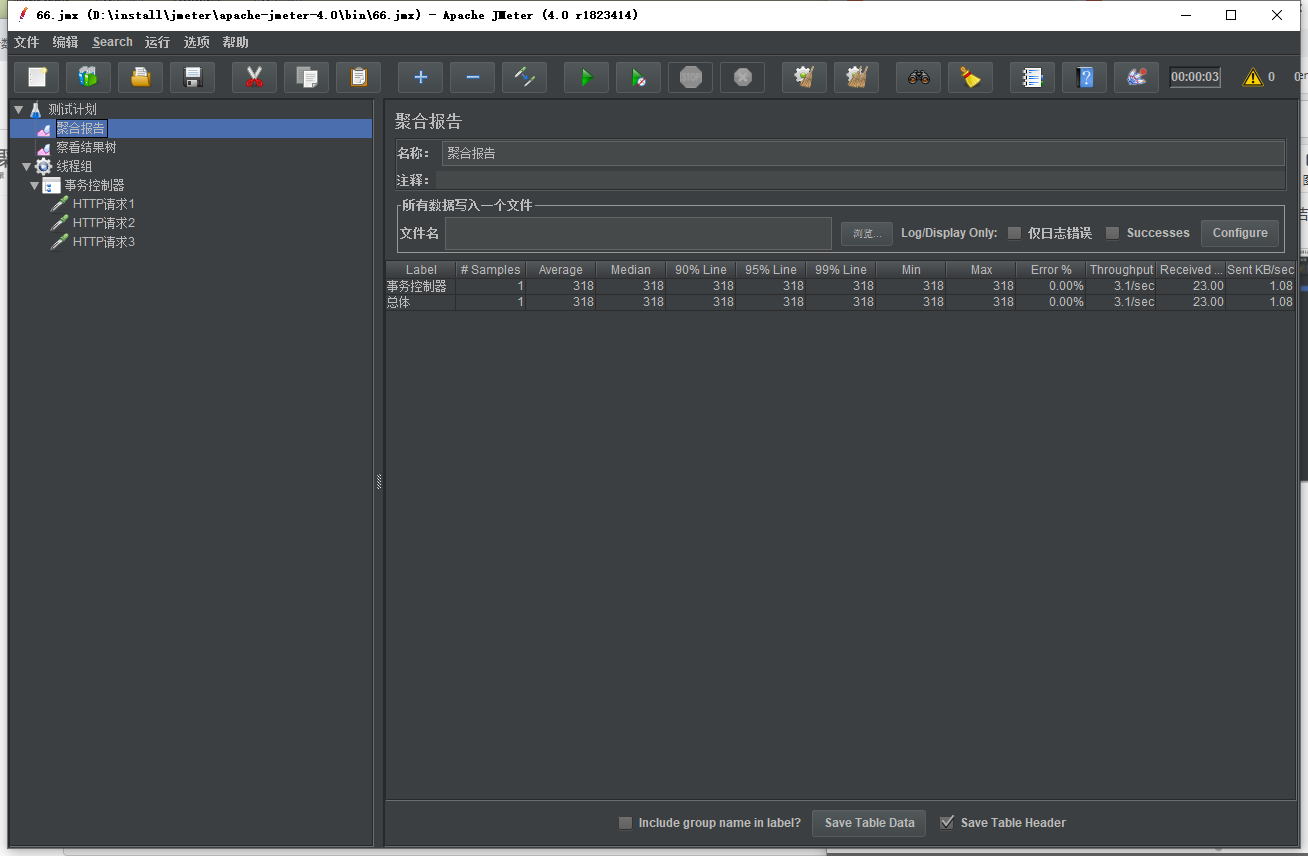This screenshot has height=856, width=1308.
Task: Open the 帮助 menu
Action: tap(235, 42)
